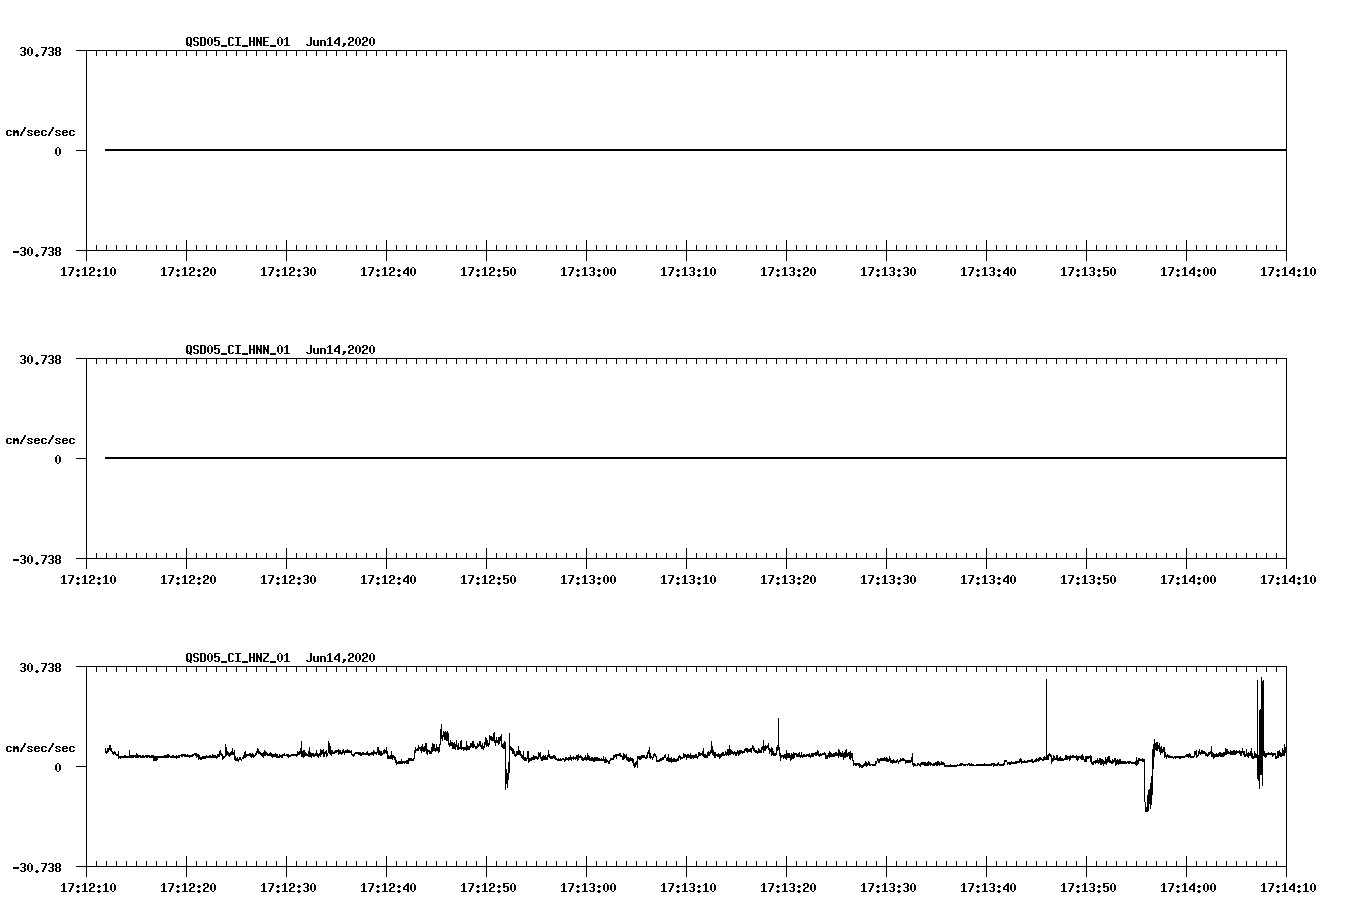1358x924 pixels.
Task: Click the 17:14:10 time label under HNZ plot
Action: click(1288, 887)
